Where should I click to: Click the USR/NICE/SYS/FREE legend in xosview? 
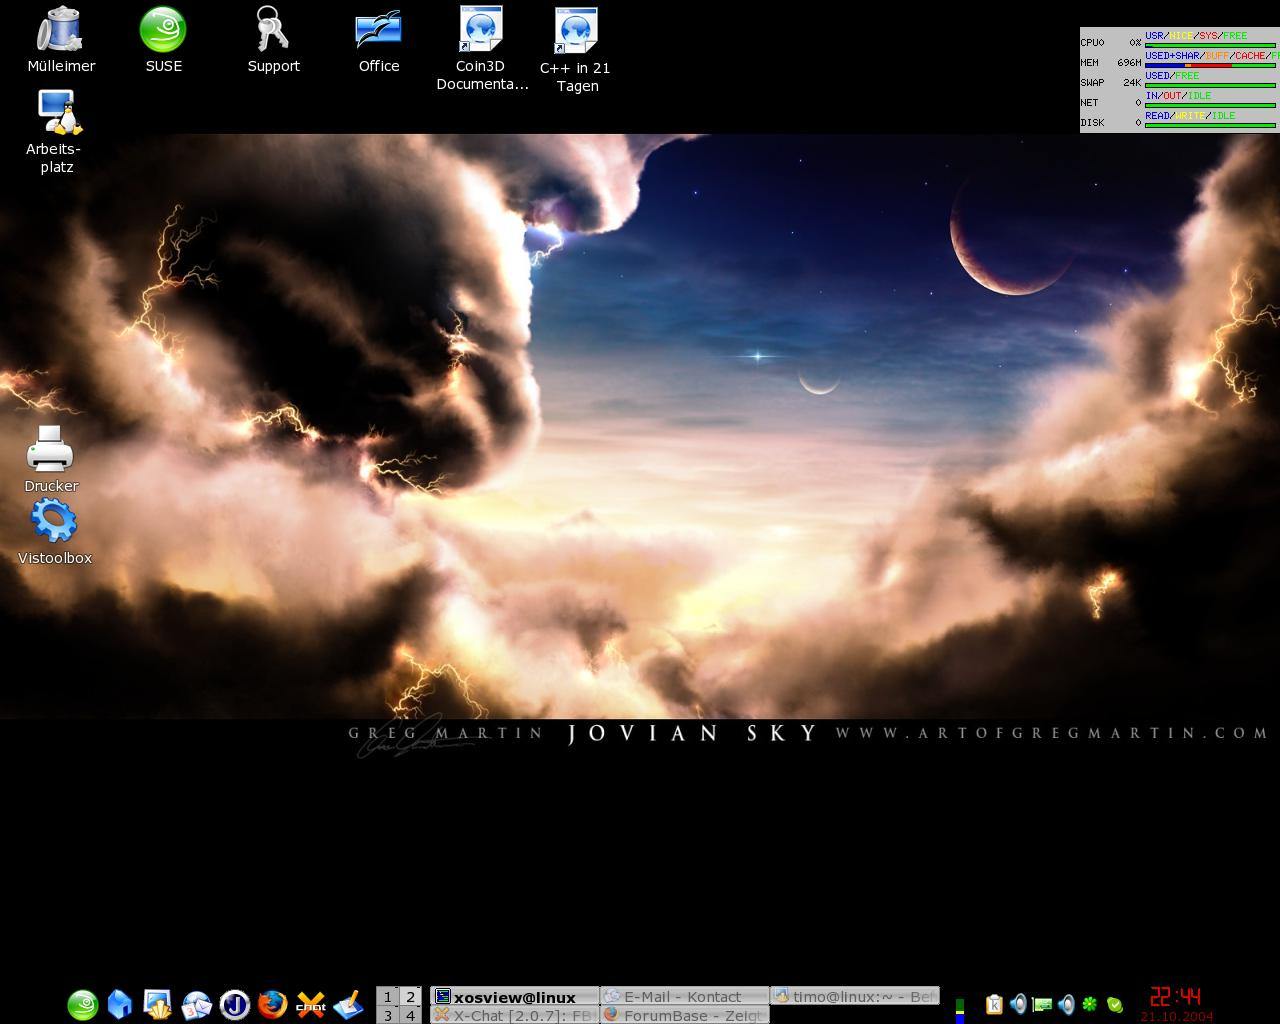point(1196,35)
